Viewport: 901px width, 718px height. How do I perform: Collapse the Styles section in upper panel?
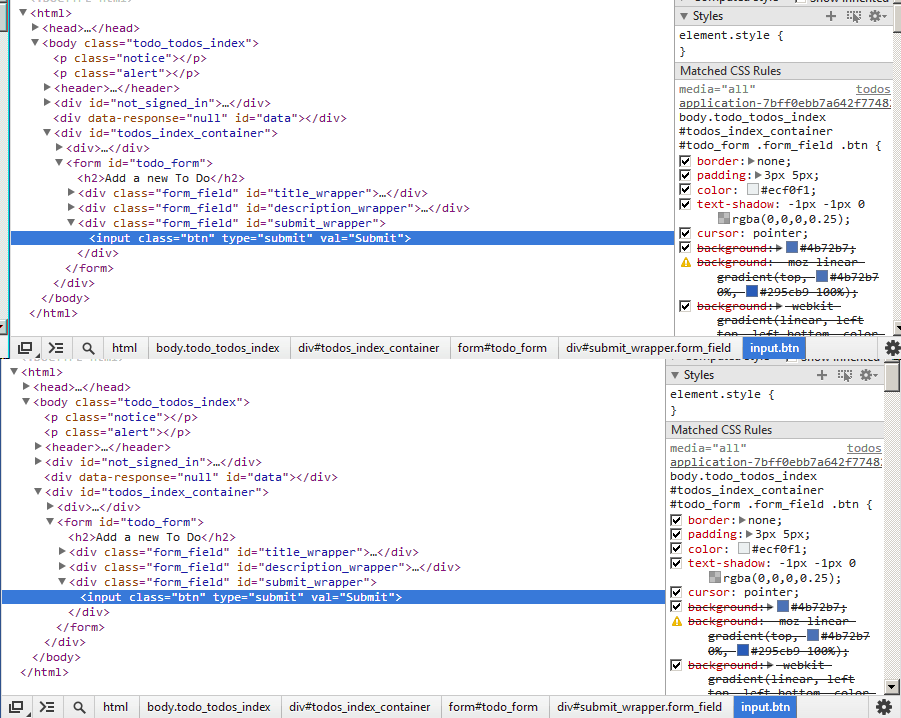[684, 16]
